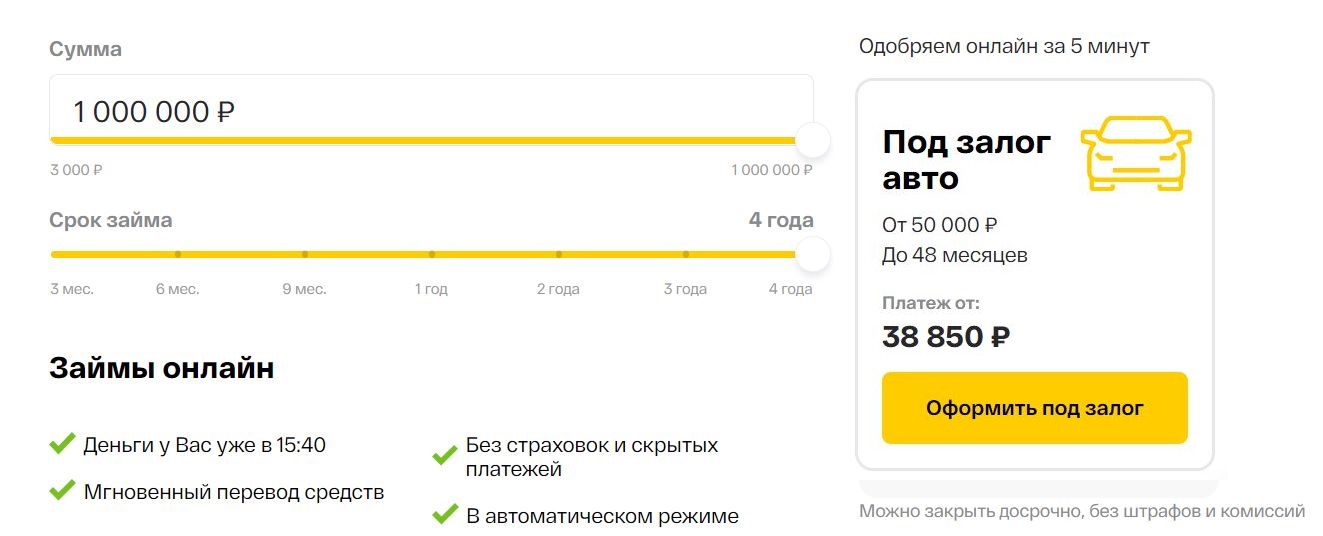Click the Срок займа slider handle

pos(813,254)
